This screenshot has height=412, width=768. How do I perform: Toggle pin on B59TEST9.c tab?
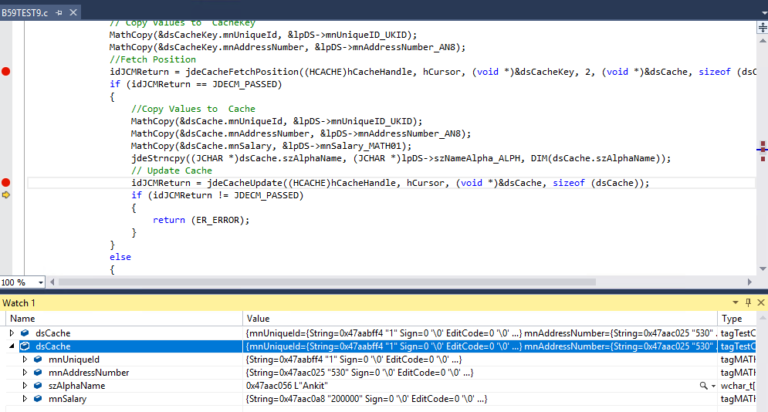click(59, 13)
